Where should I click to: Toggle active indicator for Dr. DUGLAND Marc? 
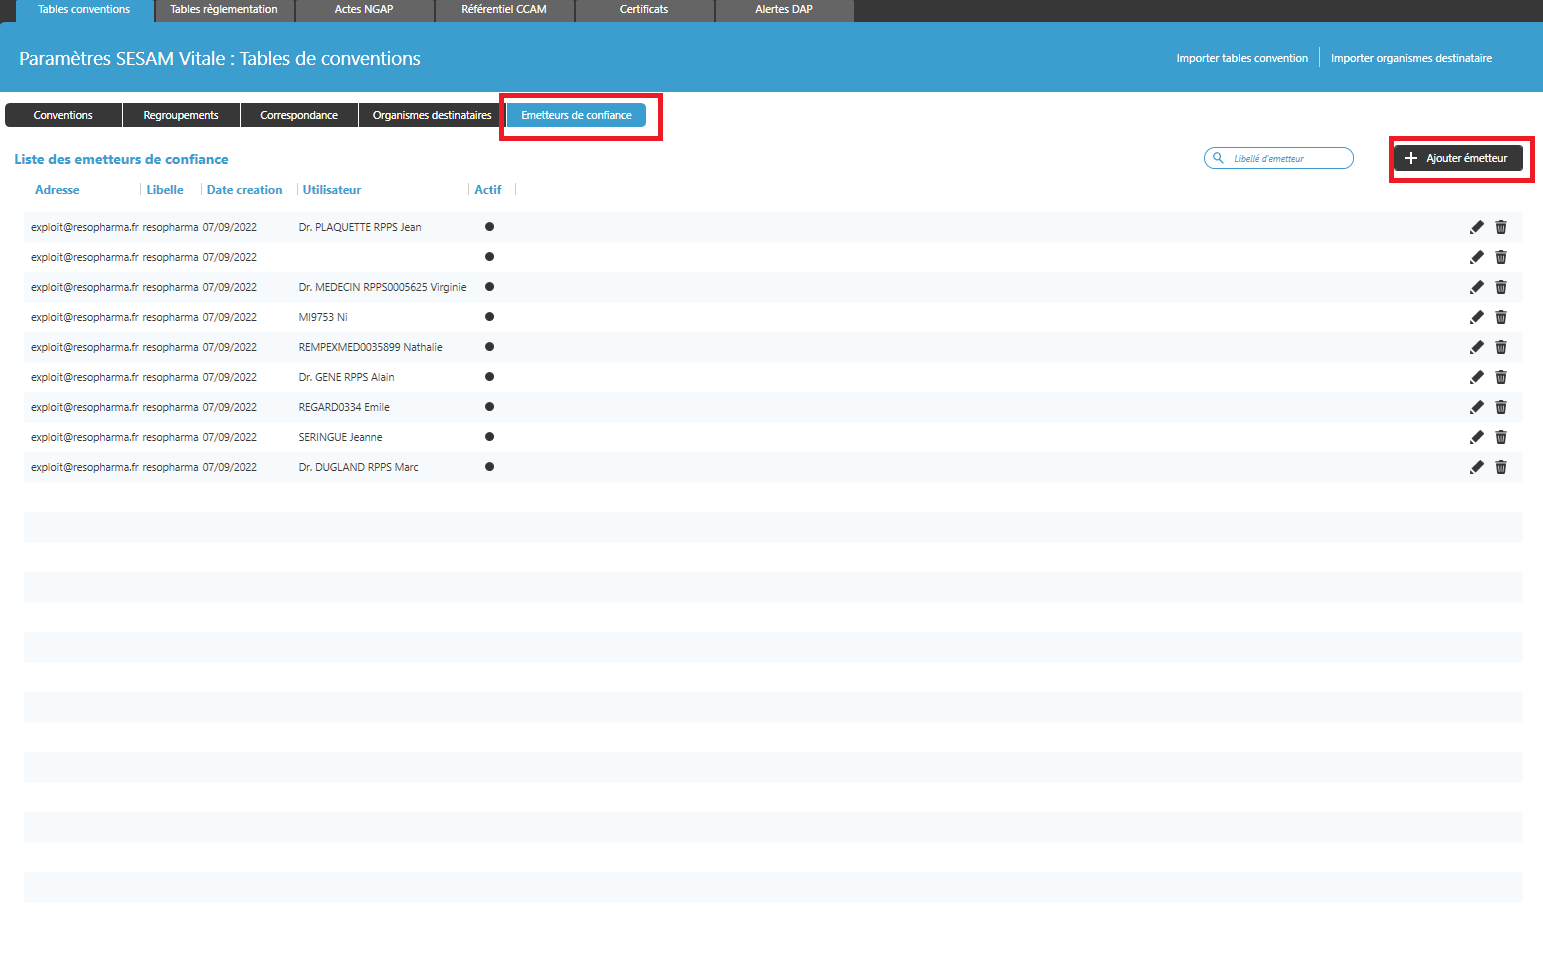489,467
